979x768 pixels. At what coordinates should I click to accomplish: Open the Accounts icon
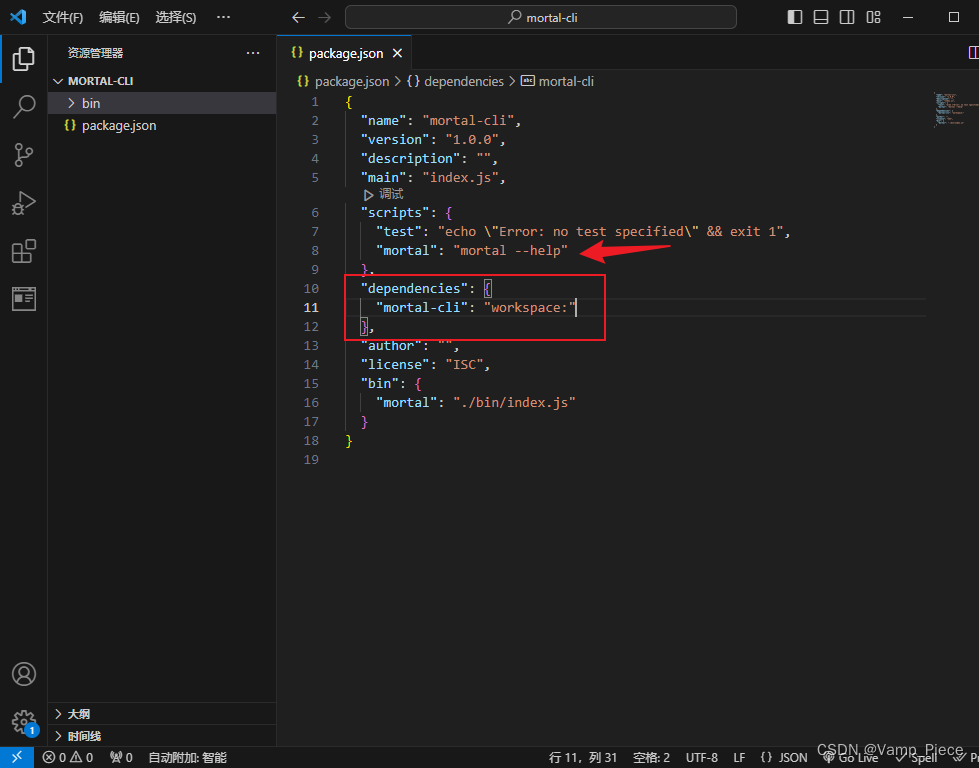24,674
